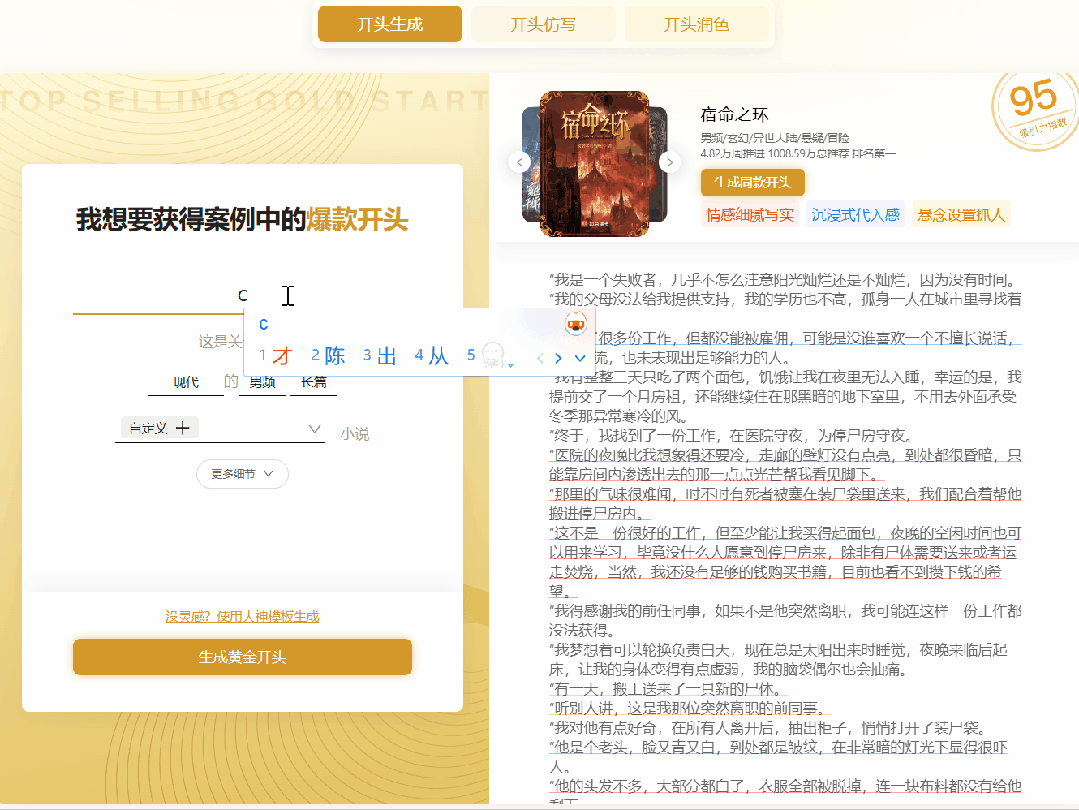Click the 生成黄金开头 button

(242, 657)
